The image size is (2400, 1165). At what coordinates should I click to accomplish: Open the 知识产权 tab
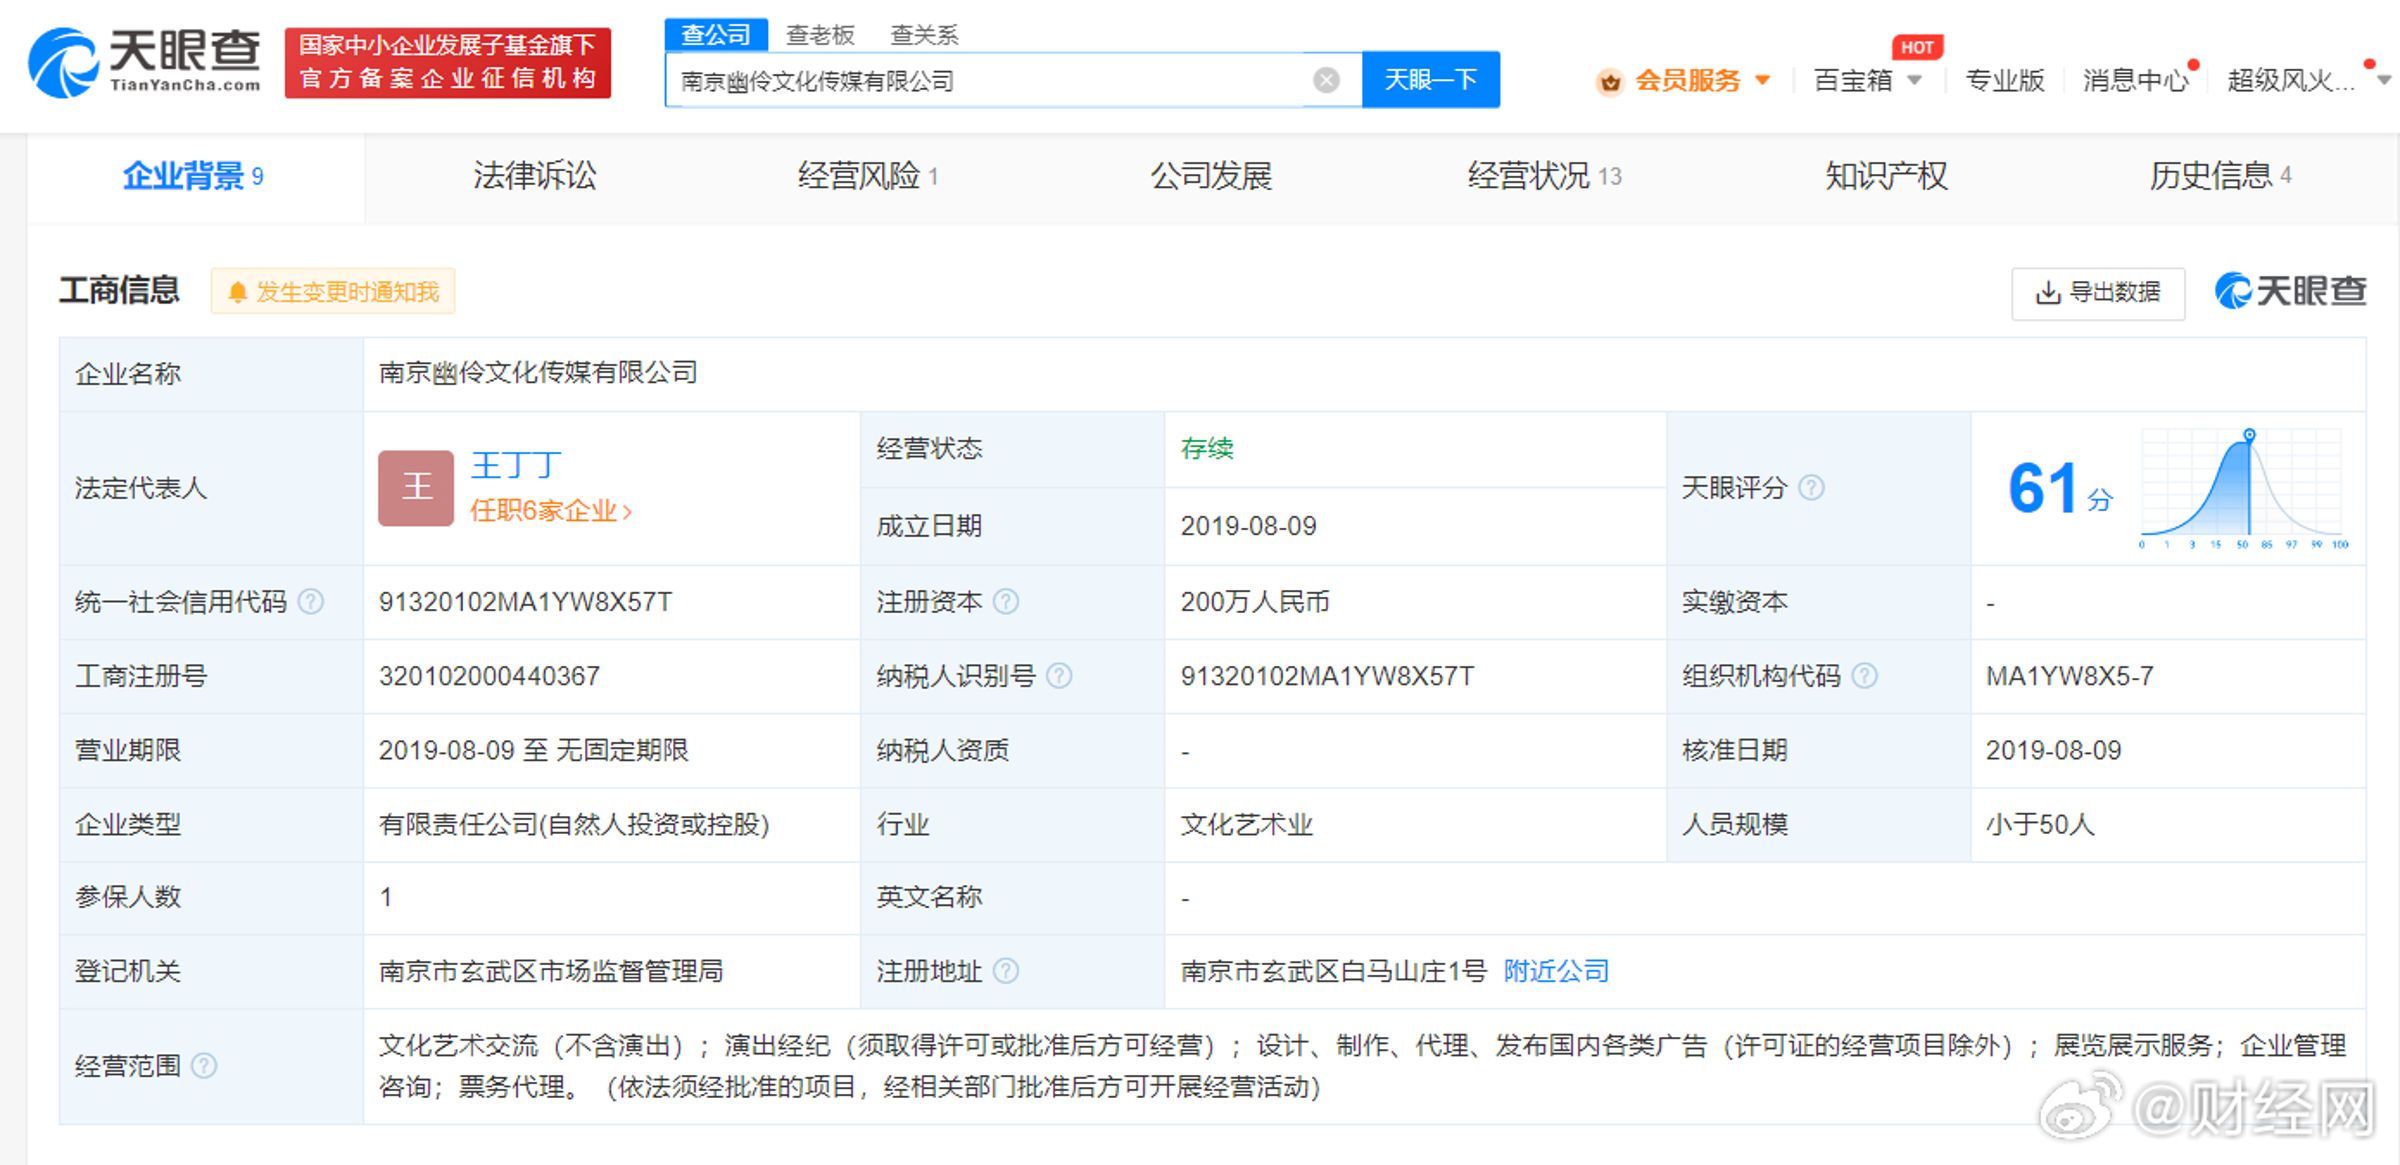(1886, 176)
